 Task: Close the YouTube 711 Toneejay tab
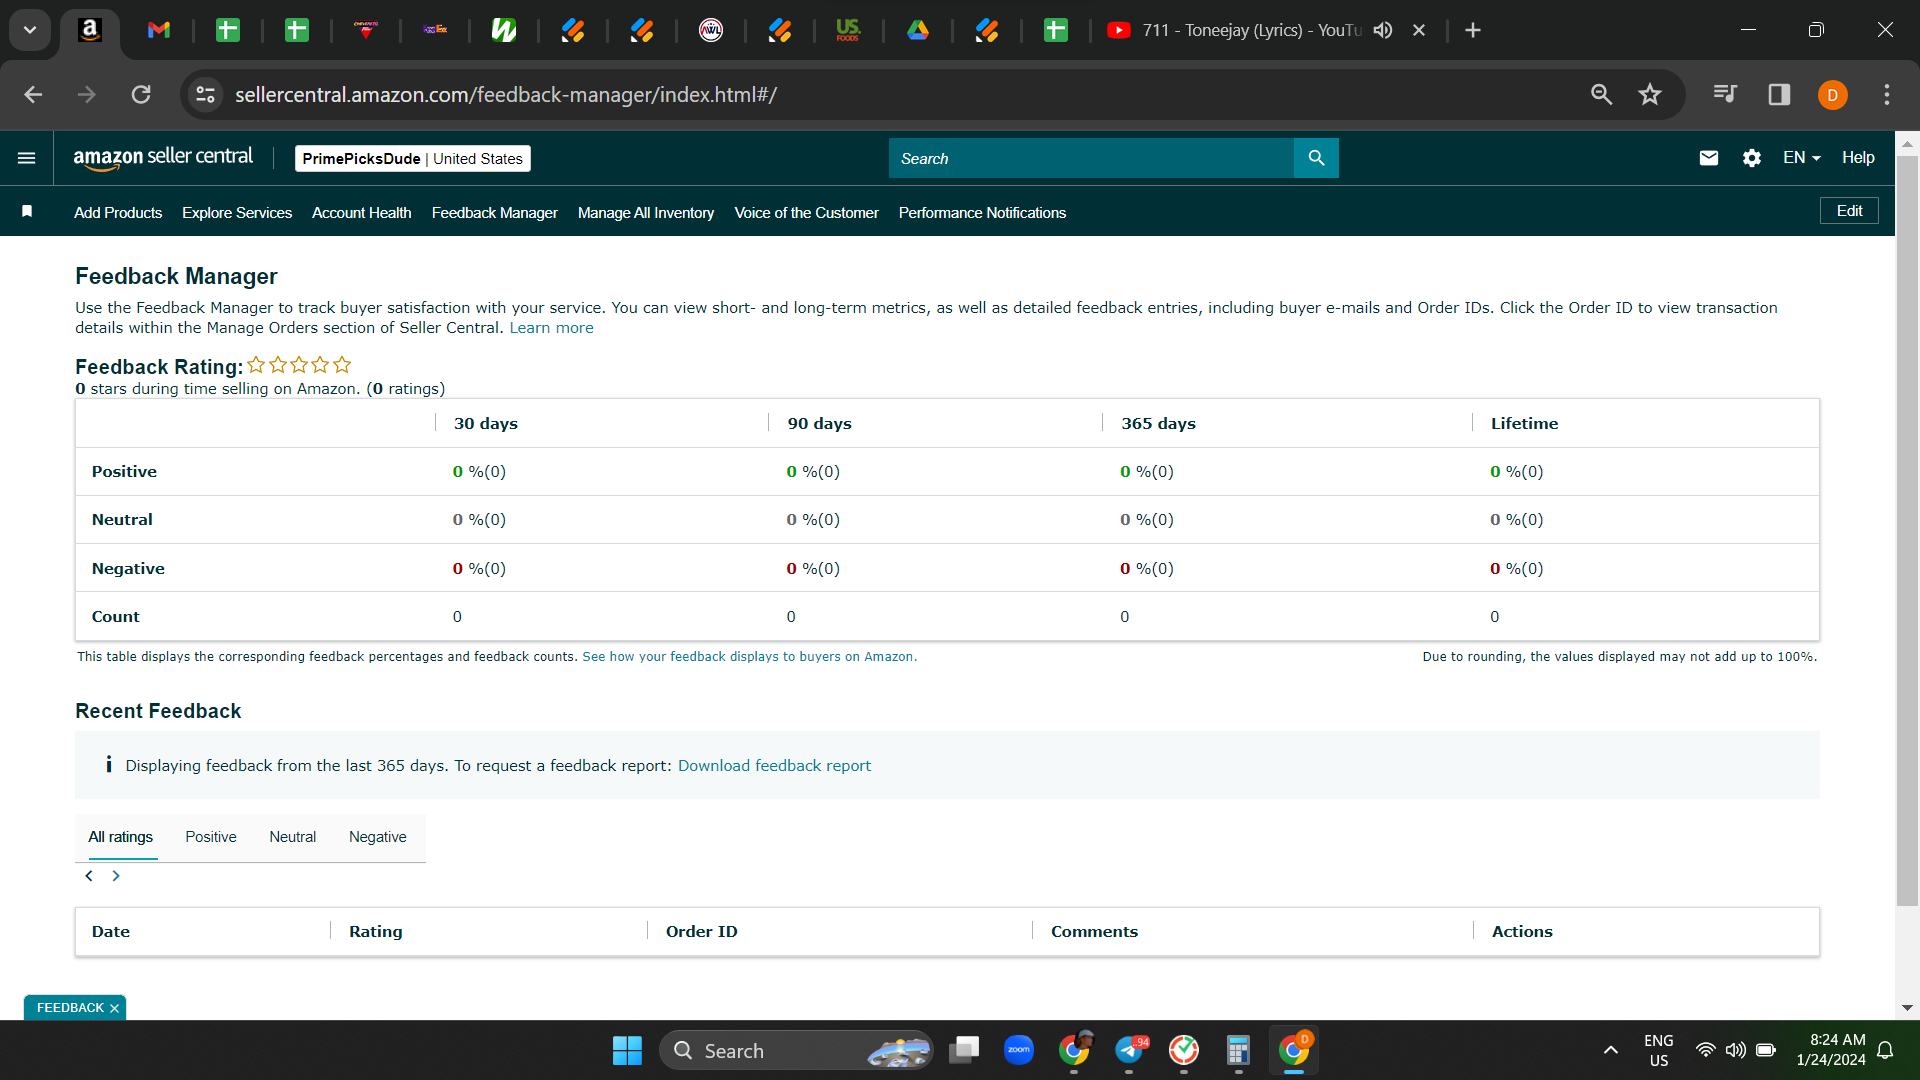pyautogui.click(x=1419, y=30)
